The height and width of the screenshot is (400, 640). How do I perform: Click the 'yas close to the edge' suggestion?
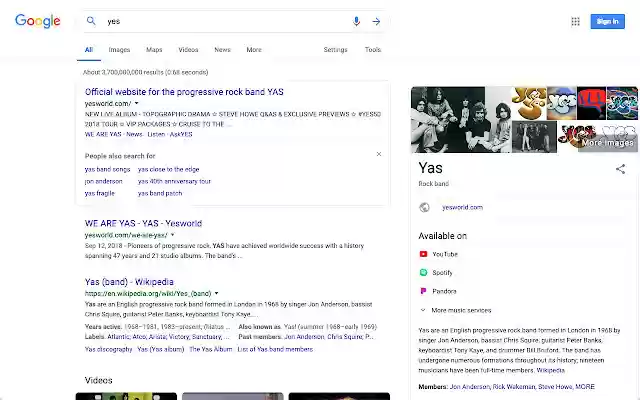click(x=169, y=169)
